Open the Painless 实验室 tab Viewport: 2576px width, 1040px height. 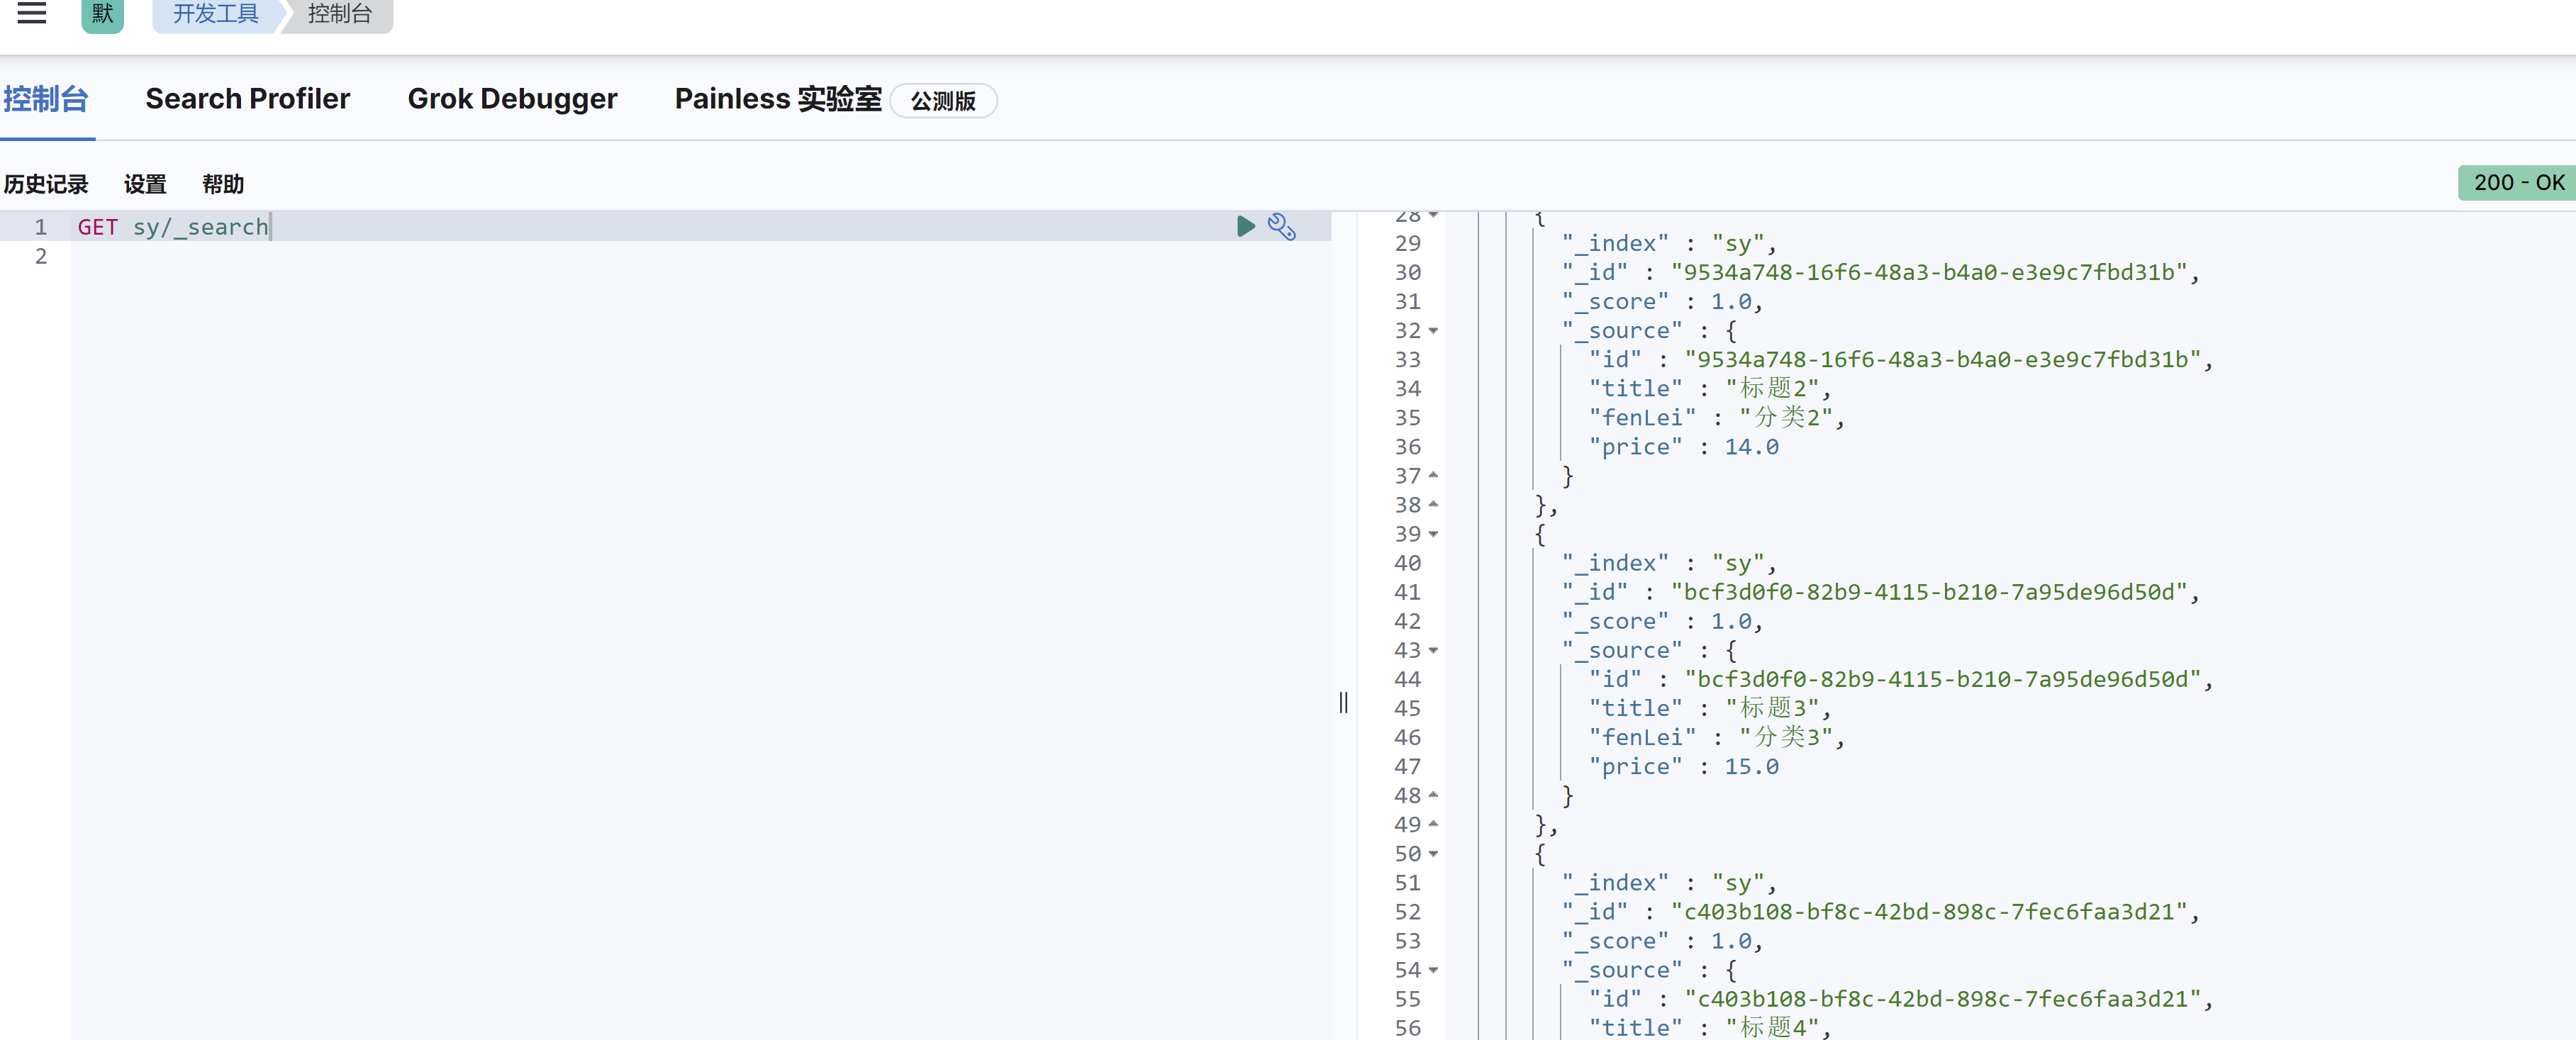777,99
